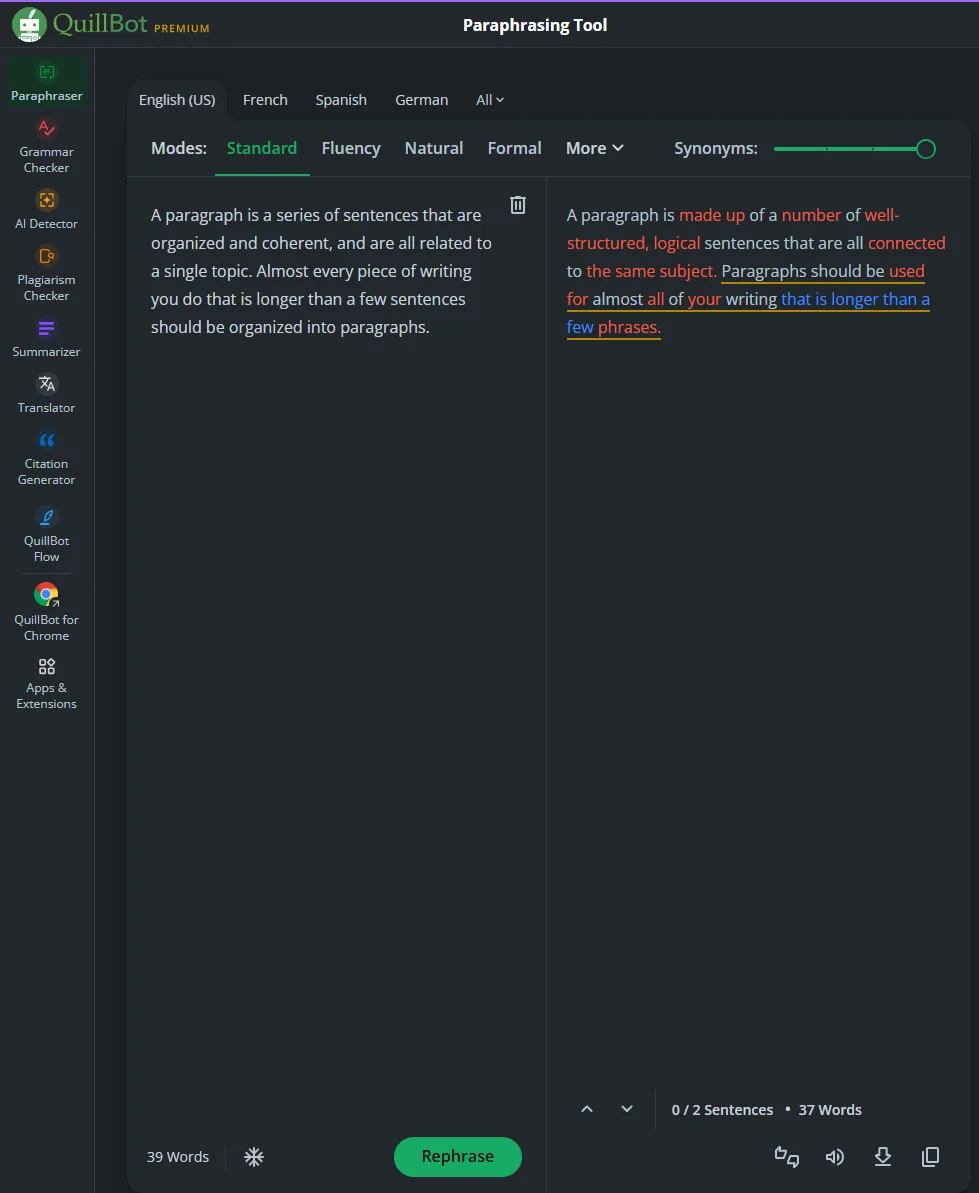Switch to the Spanish language tab

click(x=341, y=100)
